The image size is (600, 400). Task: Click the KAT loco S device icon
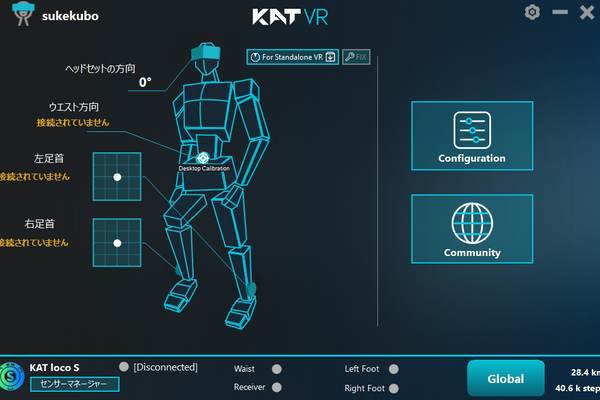(11, 377)
